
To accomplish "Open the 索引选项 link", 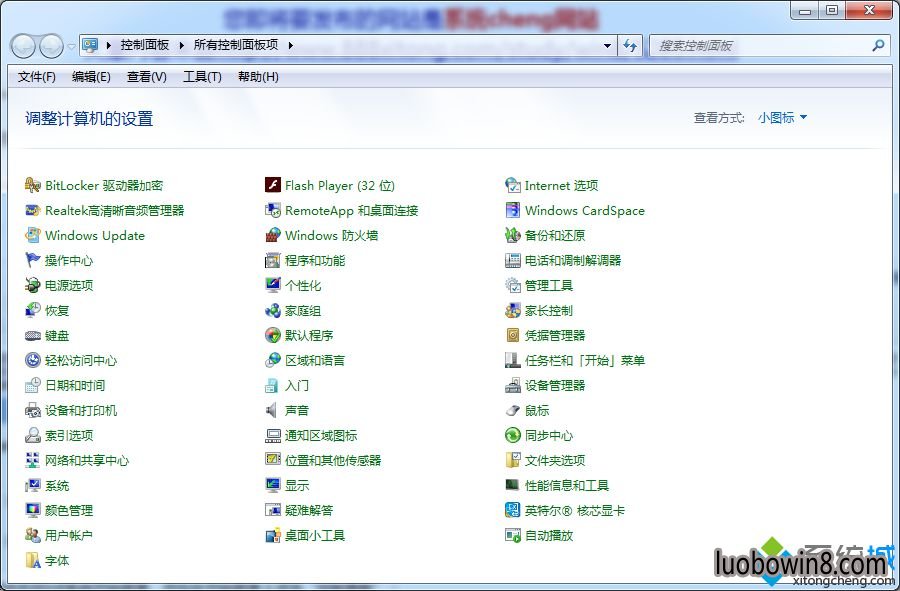I will click(69, 436).
